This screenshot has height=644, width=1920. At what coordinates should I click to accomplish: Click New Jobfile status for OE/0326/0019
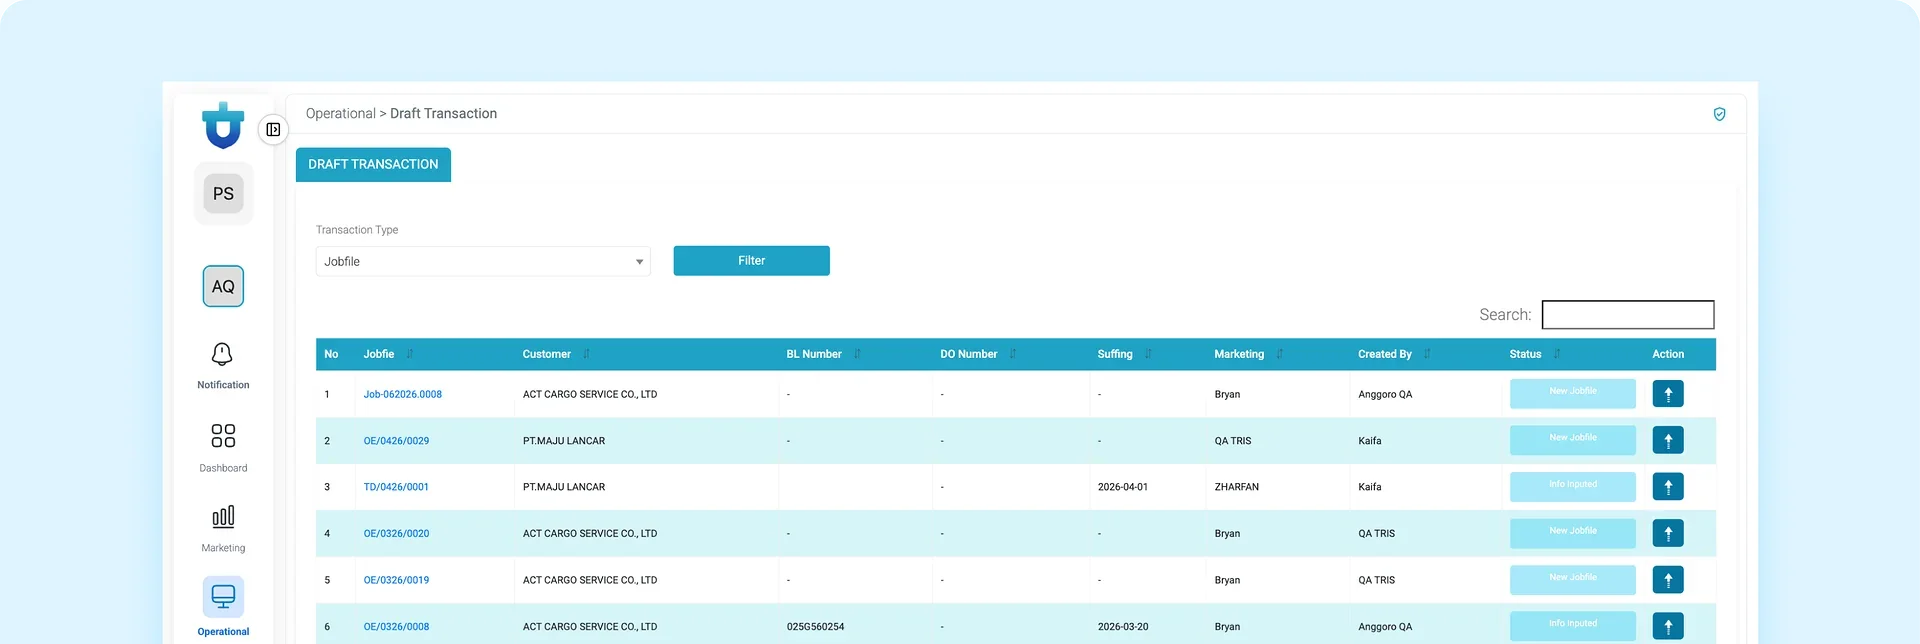(1573, 580)
